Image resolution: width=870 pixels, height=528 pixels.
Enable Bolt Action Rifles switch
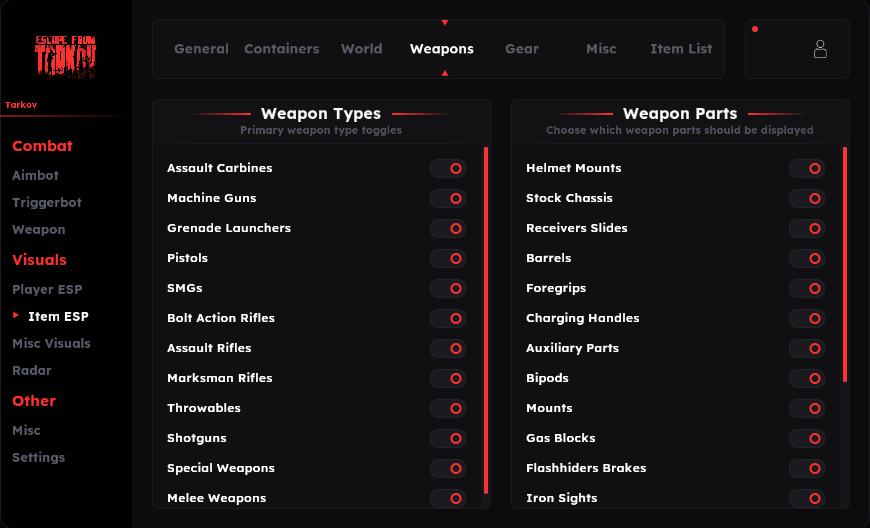click(448, 318)
